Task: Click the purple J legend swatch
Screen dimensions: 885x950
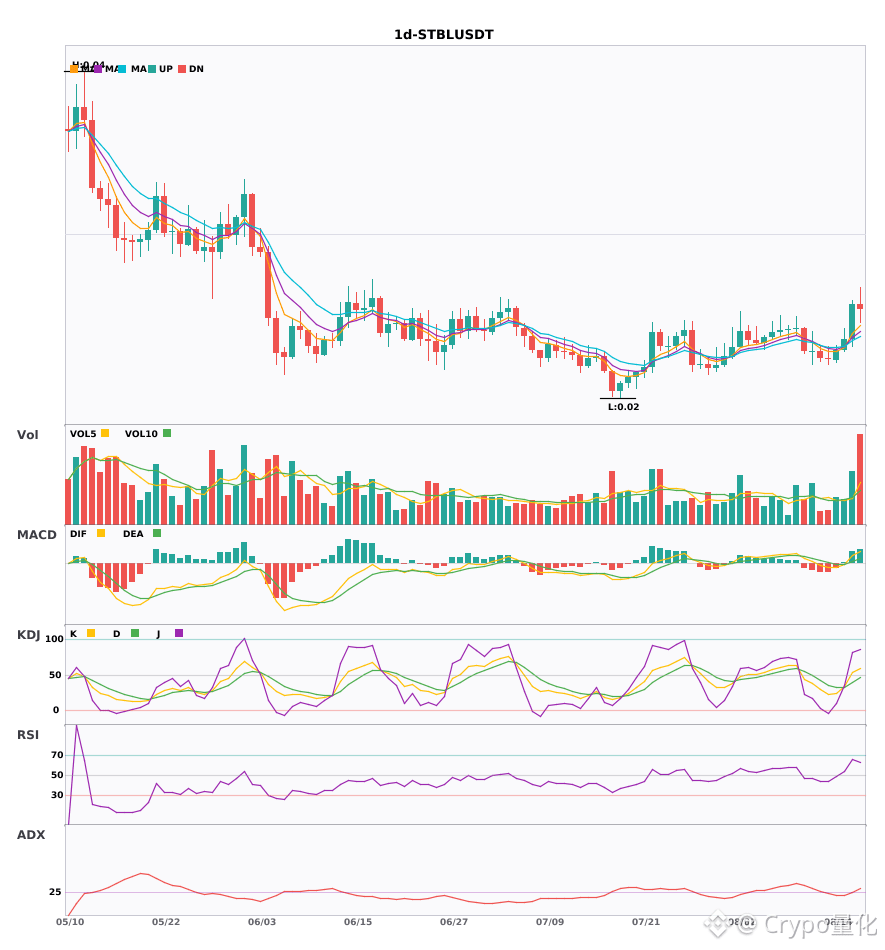Action: pyautogui.click(x=179, y=633)
